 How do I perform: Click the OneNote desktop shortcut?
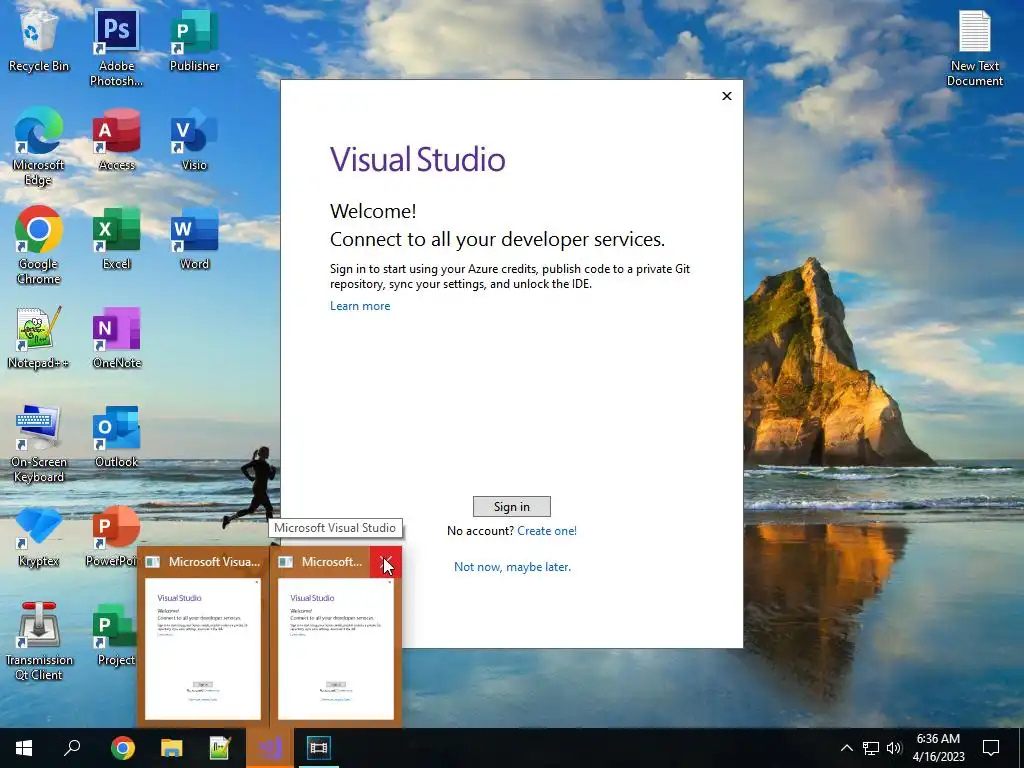tap(116, 338)
